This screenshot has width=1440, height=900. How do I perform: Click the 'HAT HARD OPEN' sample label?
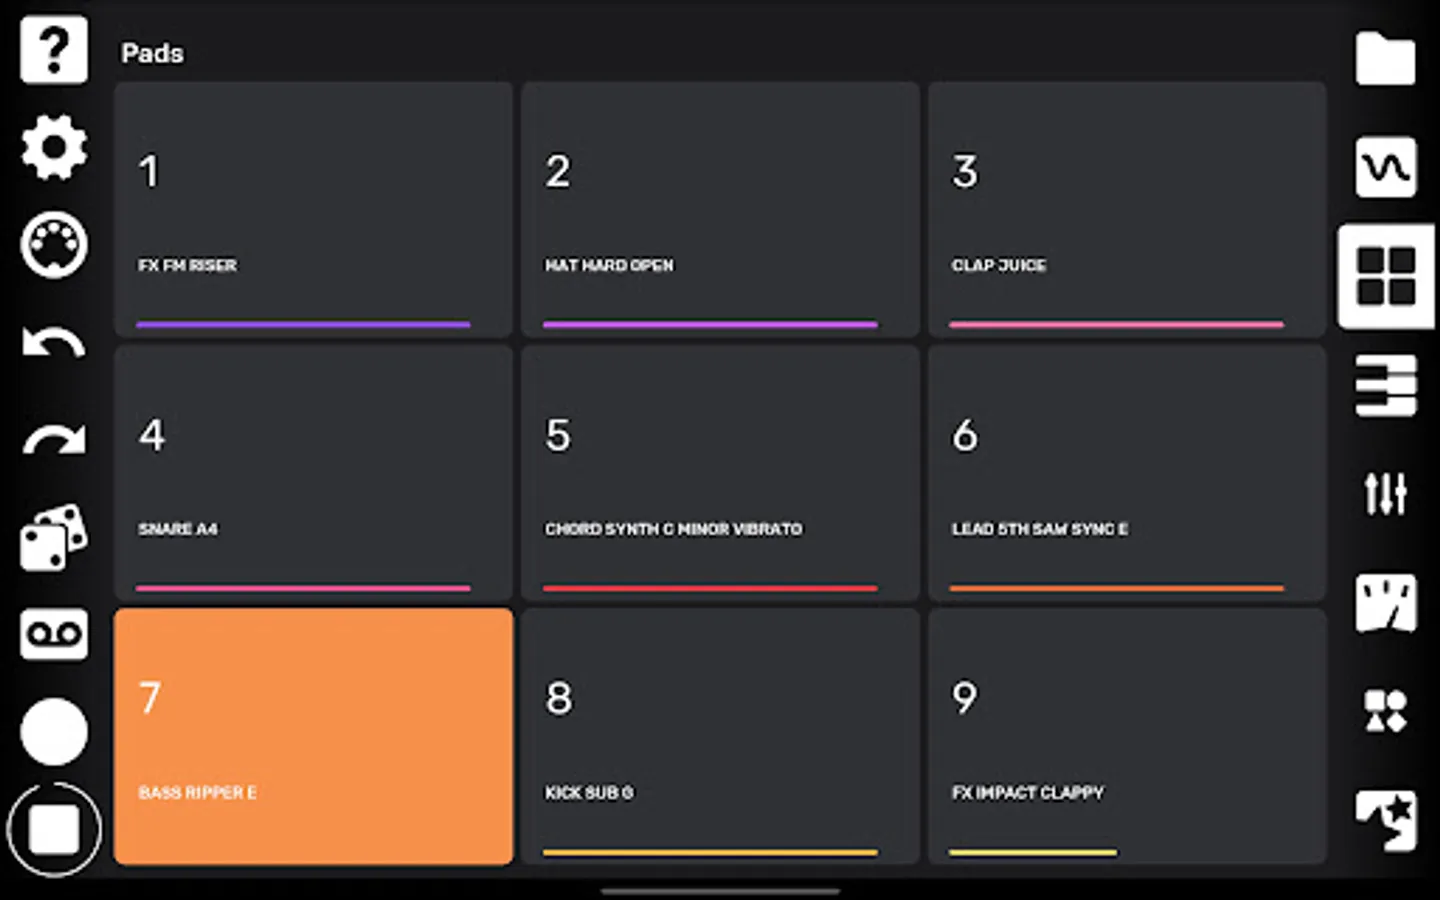pyautogui.click(x=609, y=265)
